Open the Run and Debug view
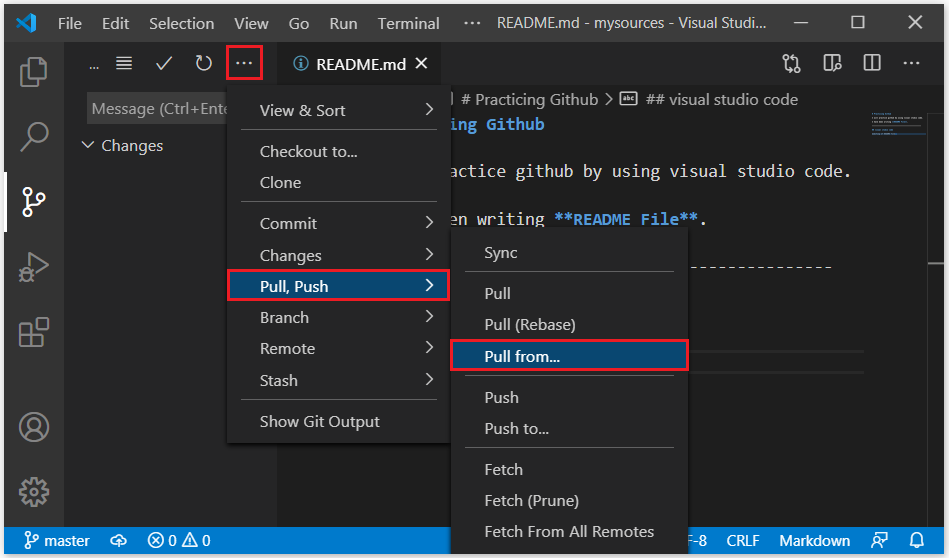 coord(33,267)
